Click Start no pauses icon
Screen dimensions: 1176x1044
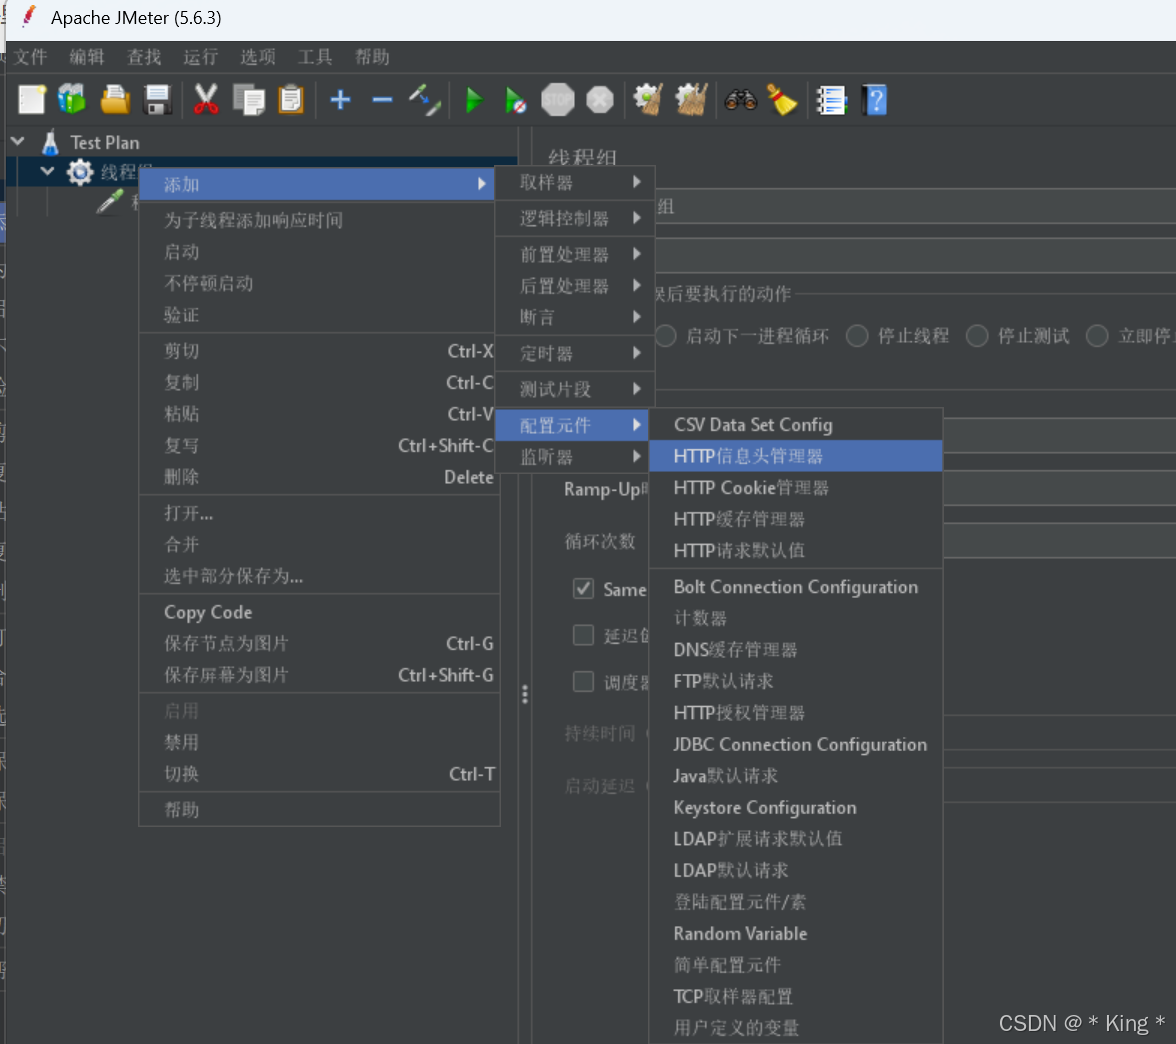[516, 100]
